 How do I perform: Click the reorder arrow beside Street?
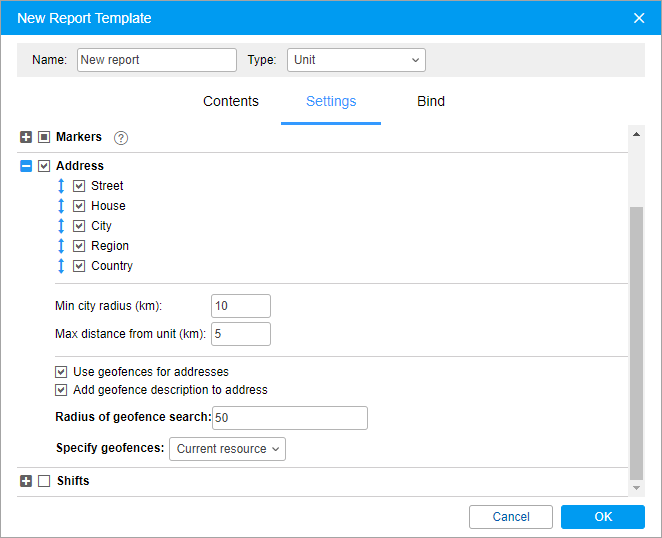(x=61, y=186)
